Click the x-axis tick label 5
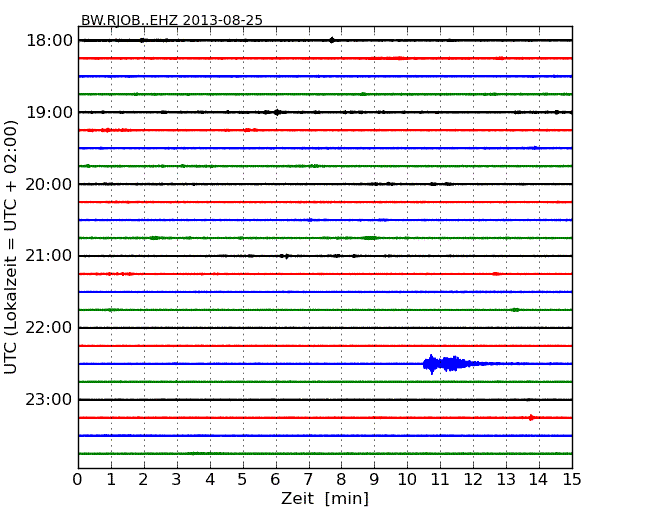The image size is (650, 520). (243, 480)
